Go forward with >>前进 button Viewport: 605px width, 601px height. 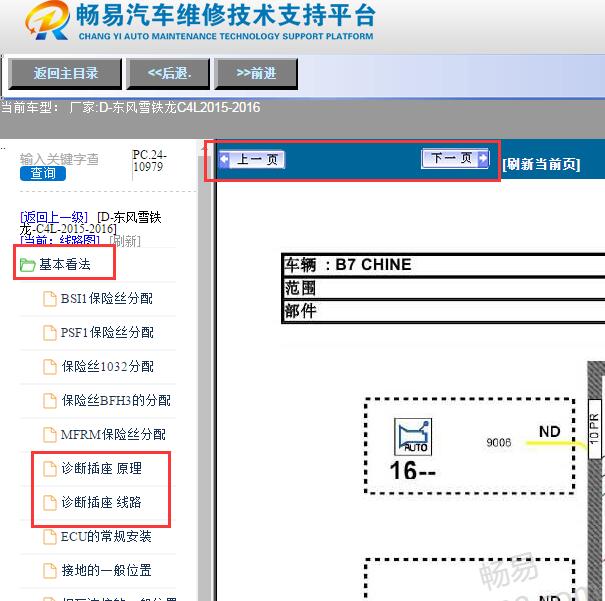256,73
